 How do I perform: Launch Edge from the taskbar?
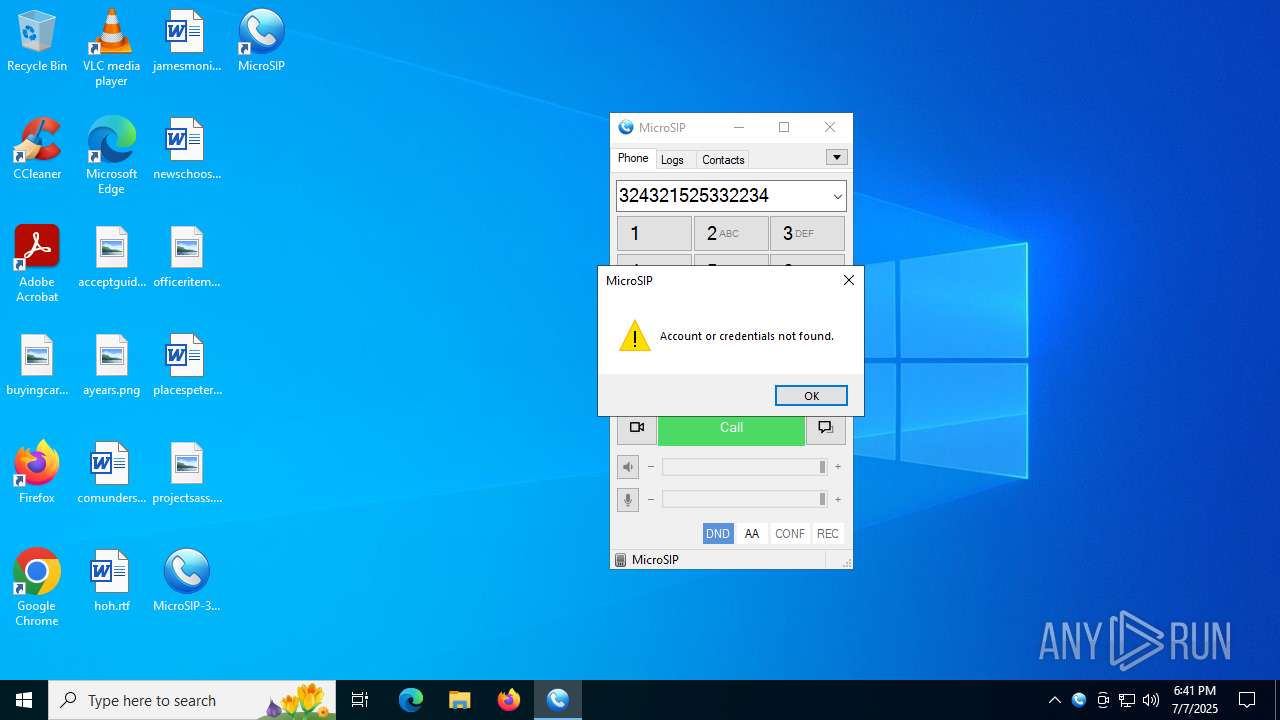(411, 700)
